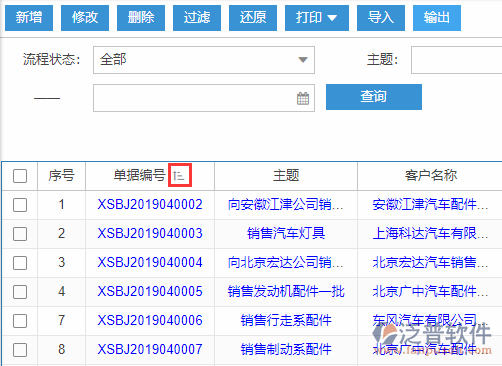Click the 主题 column header
Image resolution: width=502 pixels, height=366 pixels.
click(x=286, y=175)
